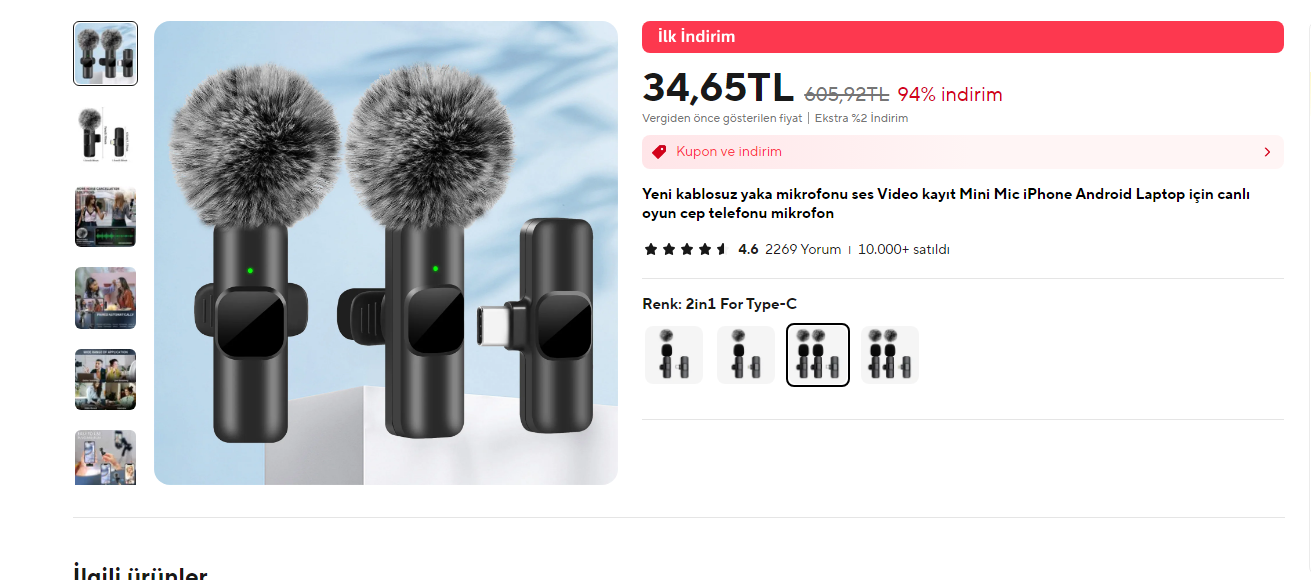
Task: Click the main product image of microphones
Action: pos(386,253)
